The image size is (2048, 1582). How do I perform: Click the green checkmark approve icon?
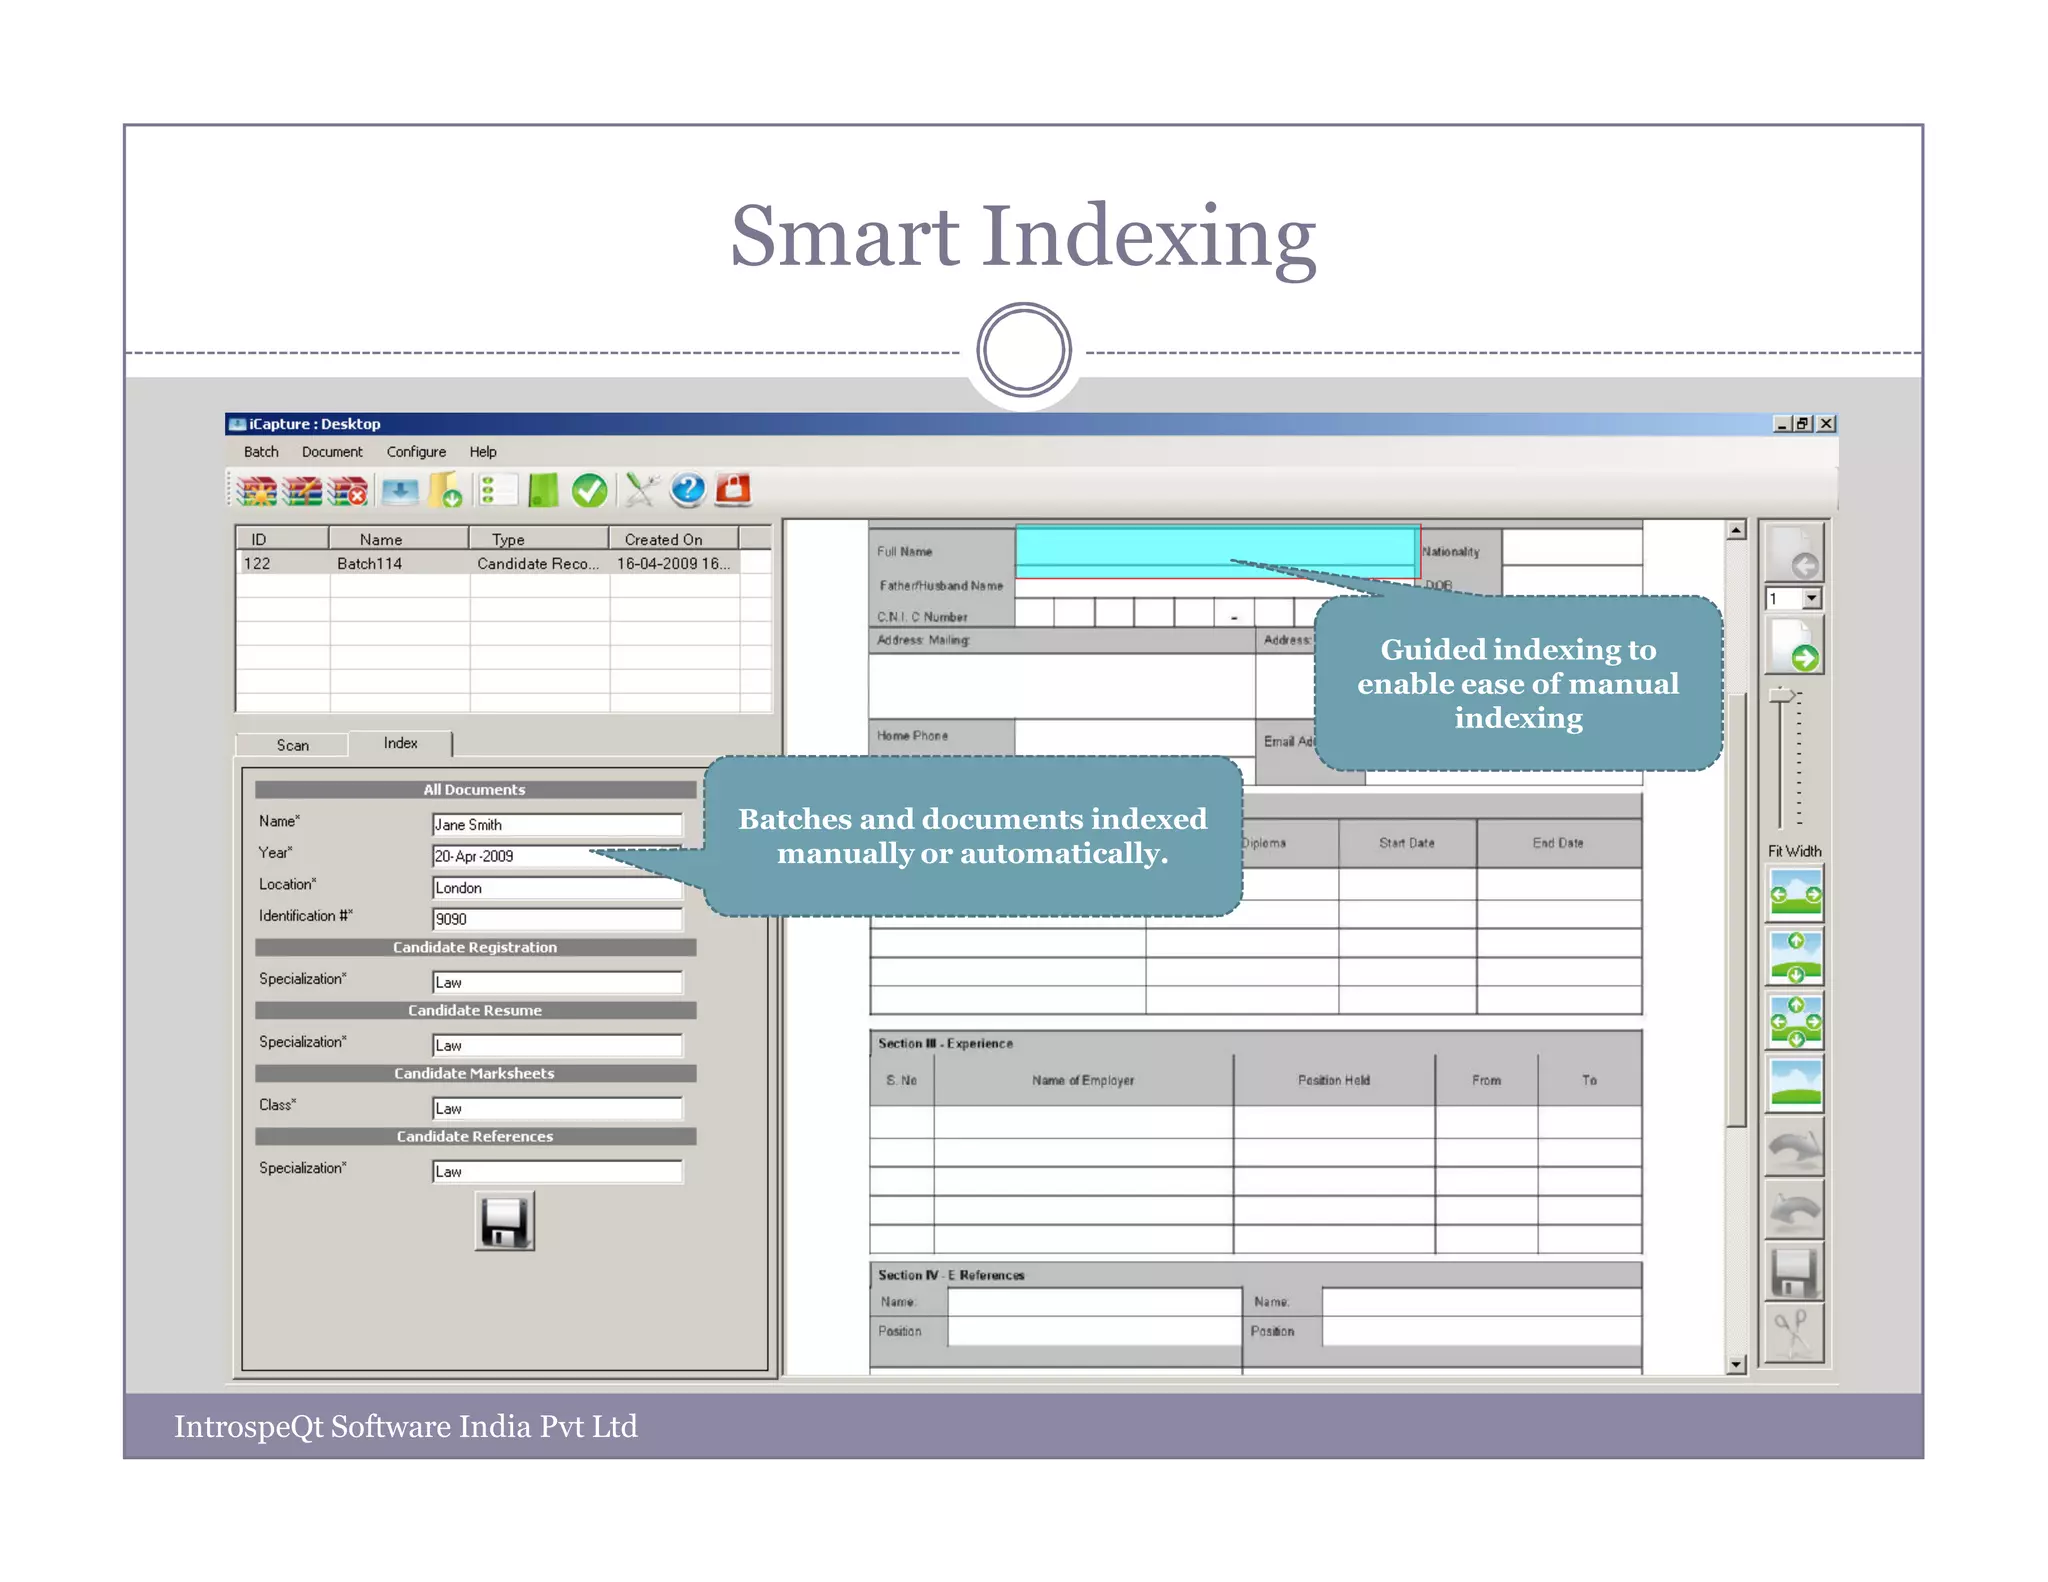(x=589, y=490)
